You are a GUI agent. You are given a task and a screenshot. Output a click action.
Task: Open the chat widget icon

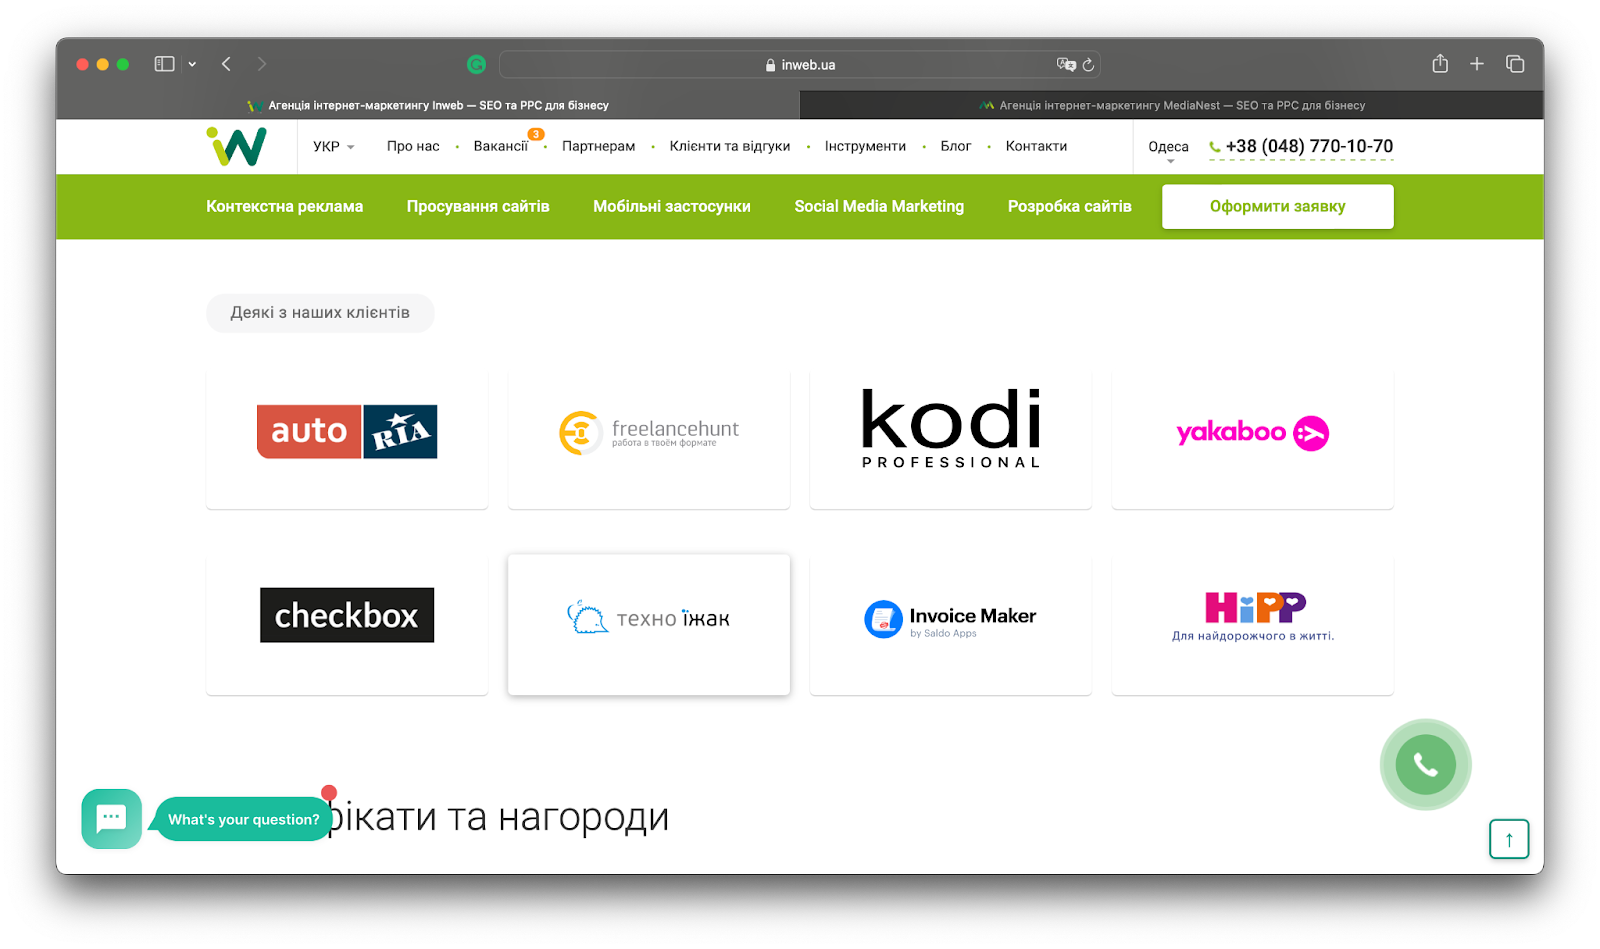tap(111, 819)
